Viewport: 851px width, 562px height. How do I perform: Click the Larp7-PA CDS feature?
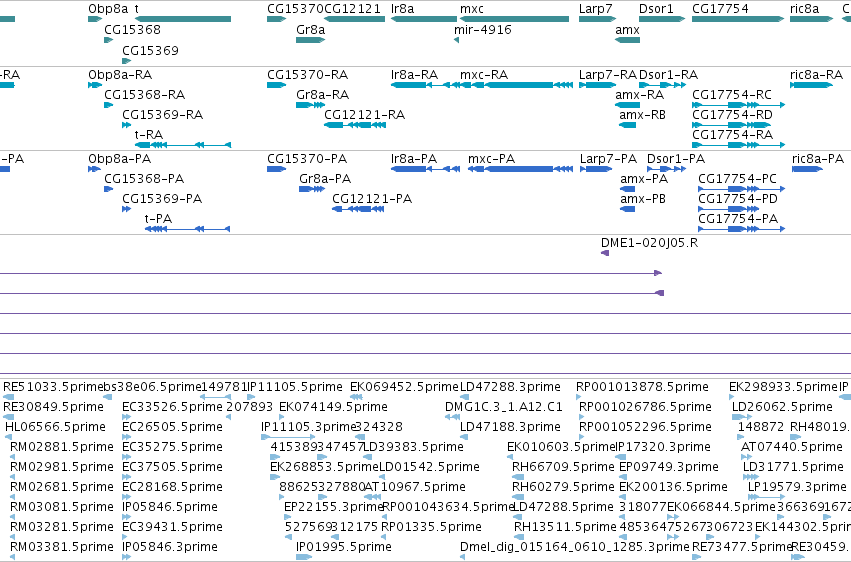[596, 169]
